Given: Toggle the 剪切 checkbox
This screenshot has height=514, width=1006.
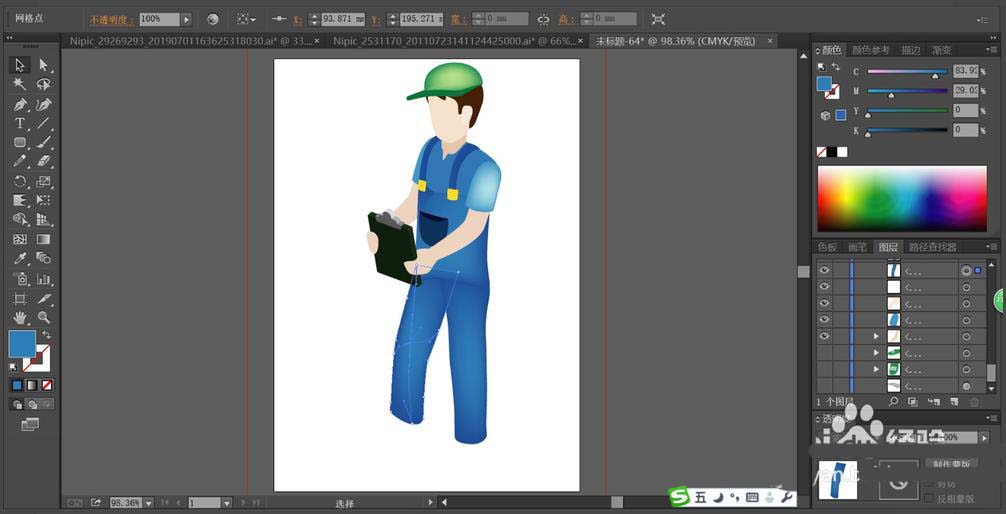Looking at the screenshot, I should click(x=929, y=484).
